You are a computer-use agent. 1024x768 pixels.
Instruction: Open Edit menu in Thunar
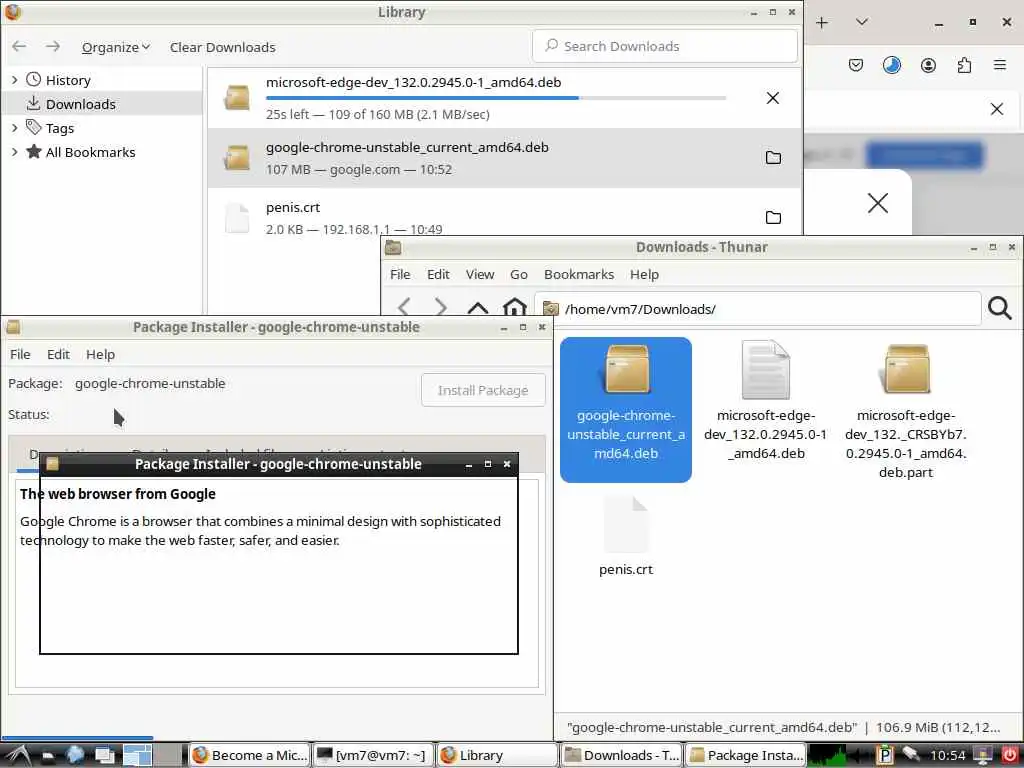click(x=438, y=274)
